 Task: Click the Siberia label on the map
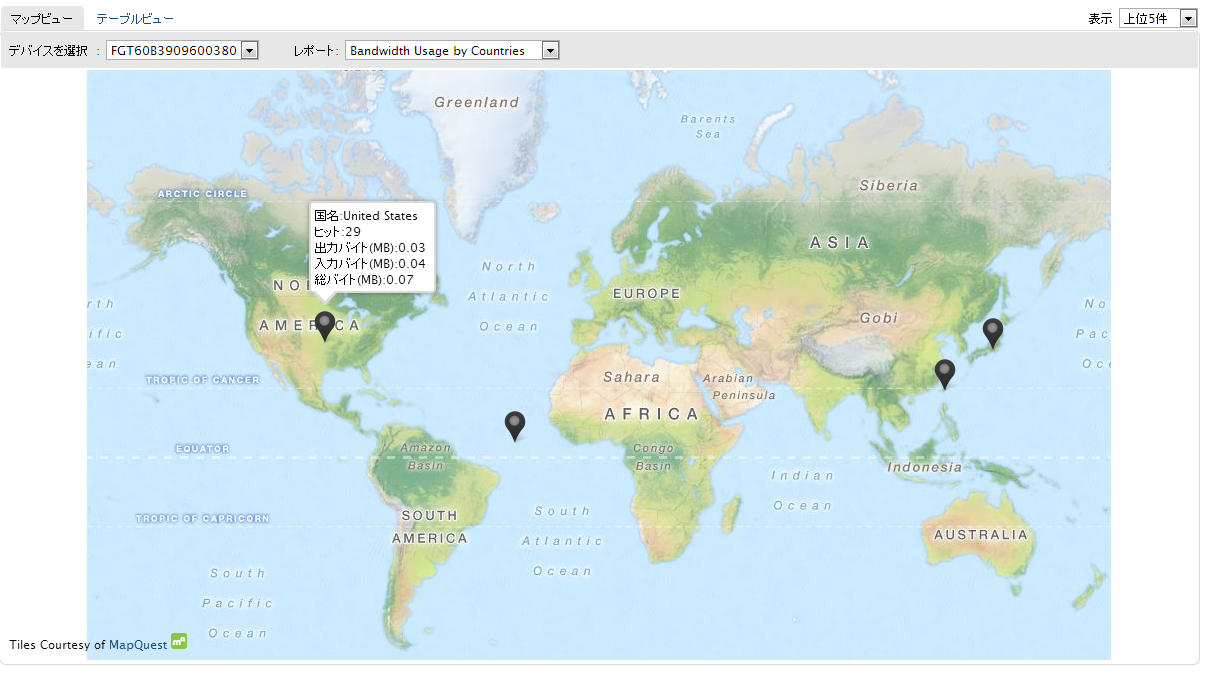(x=889, y=185)
